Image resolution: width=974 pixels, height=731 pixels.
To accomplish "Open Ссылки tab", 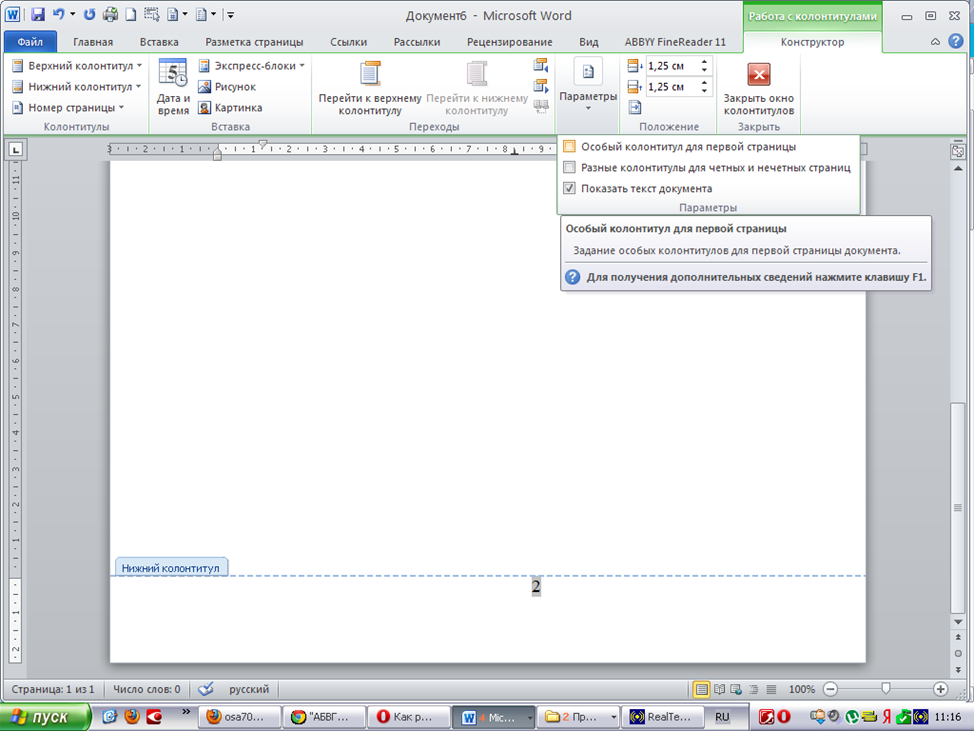I will (x=348, y=42).
